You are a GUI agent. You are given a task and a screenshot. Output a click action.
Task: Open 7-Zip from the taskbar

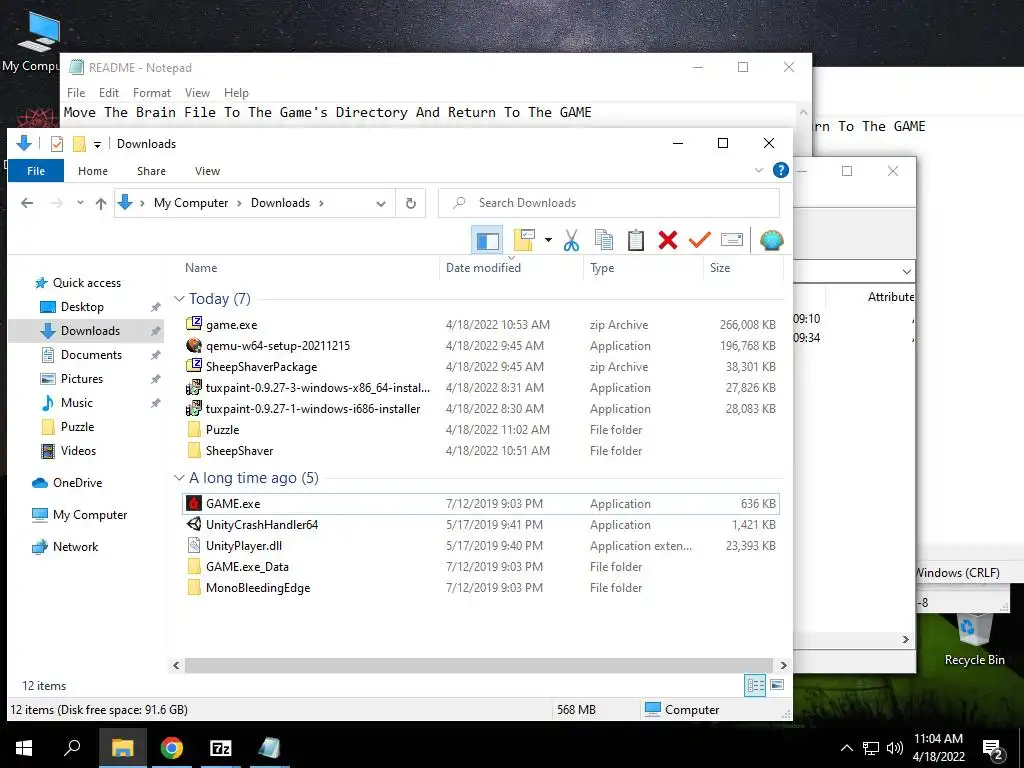pos(221,748)
